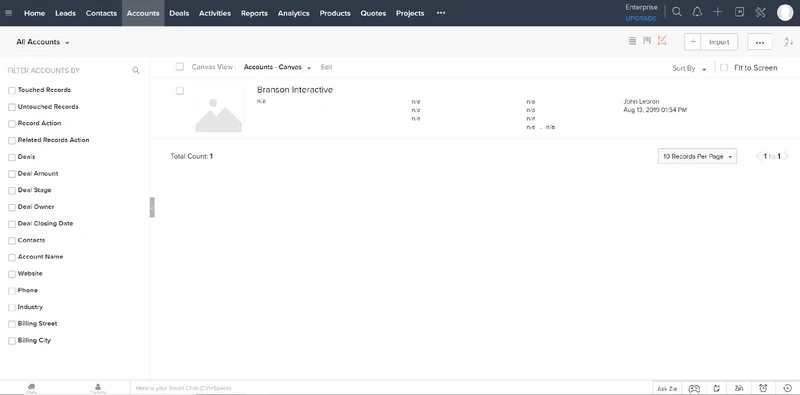Open the top navigation more ellipsis
Screen dimensions: 800x395
pos(441,13)
